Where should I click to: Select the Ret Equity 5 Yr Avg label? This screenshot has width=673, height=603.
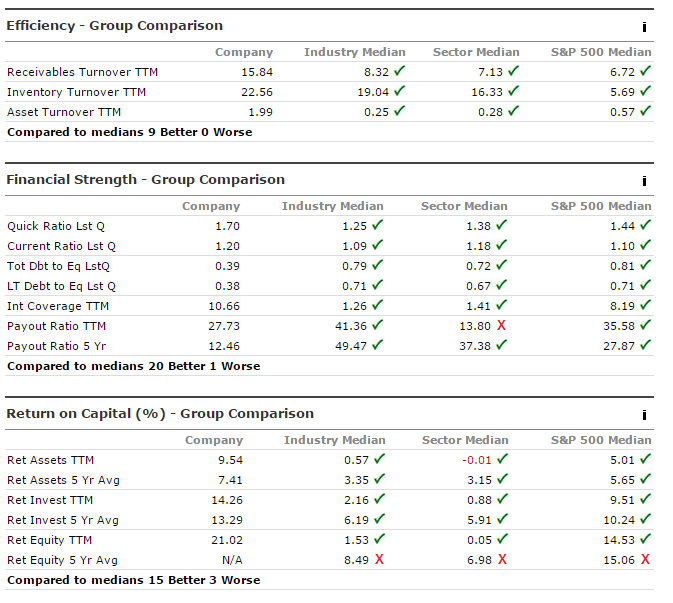coord(62,560)
